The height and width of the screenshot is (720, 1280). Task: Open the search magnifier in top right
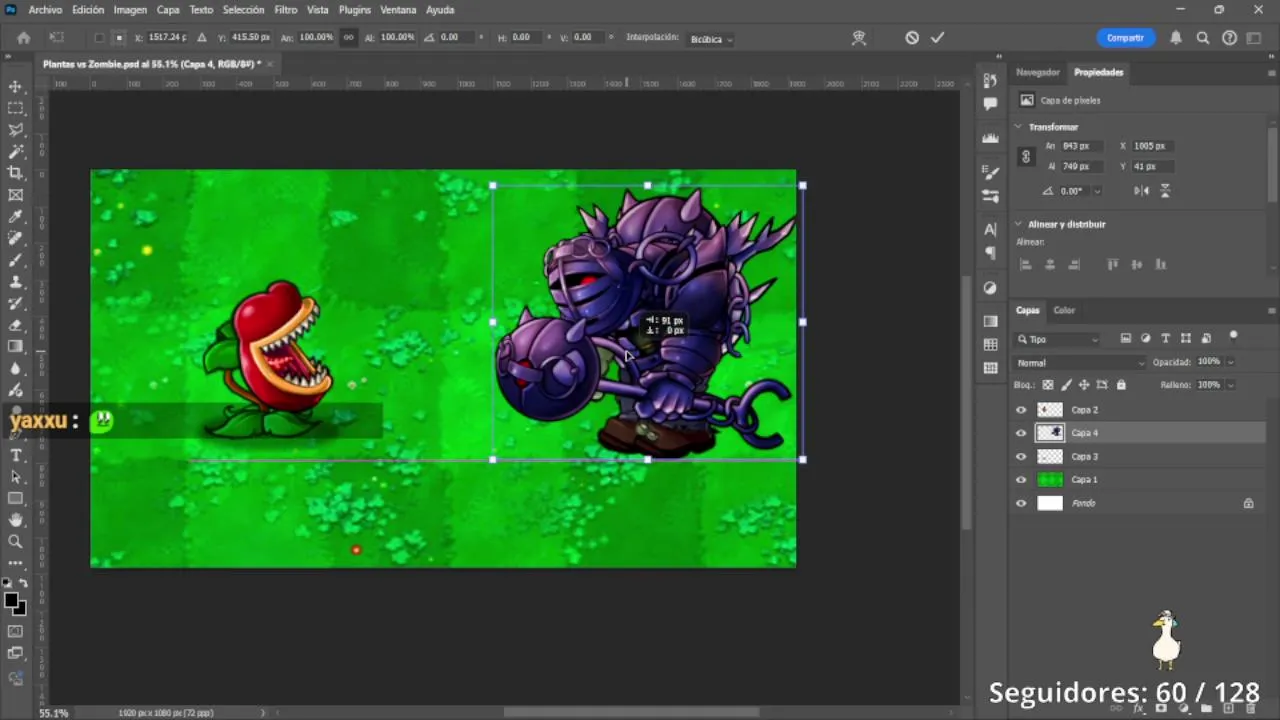1203,38
